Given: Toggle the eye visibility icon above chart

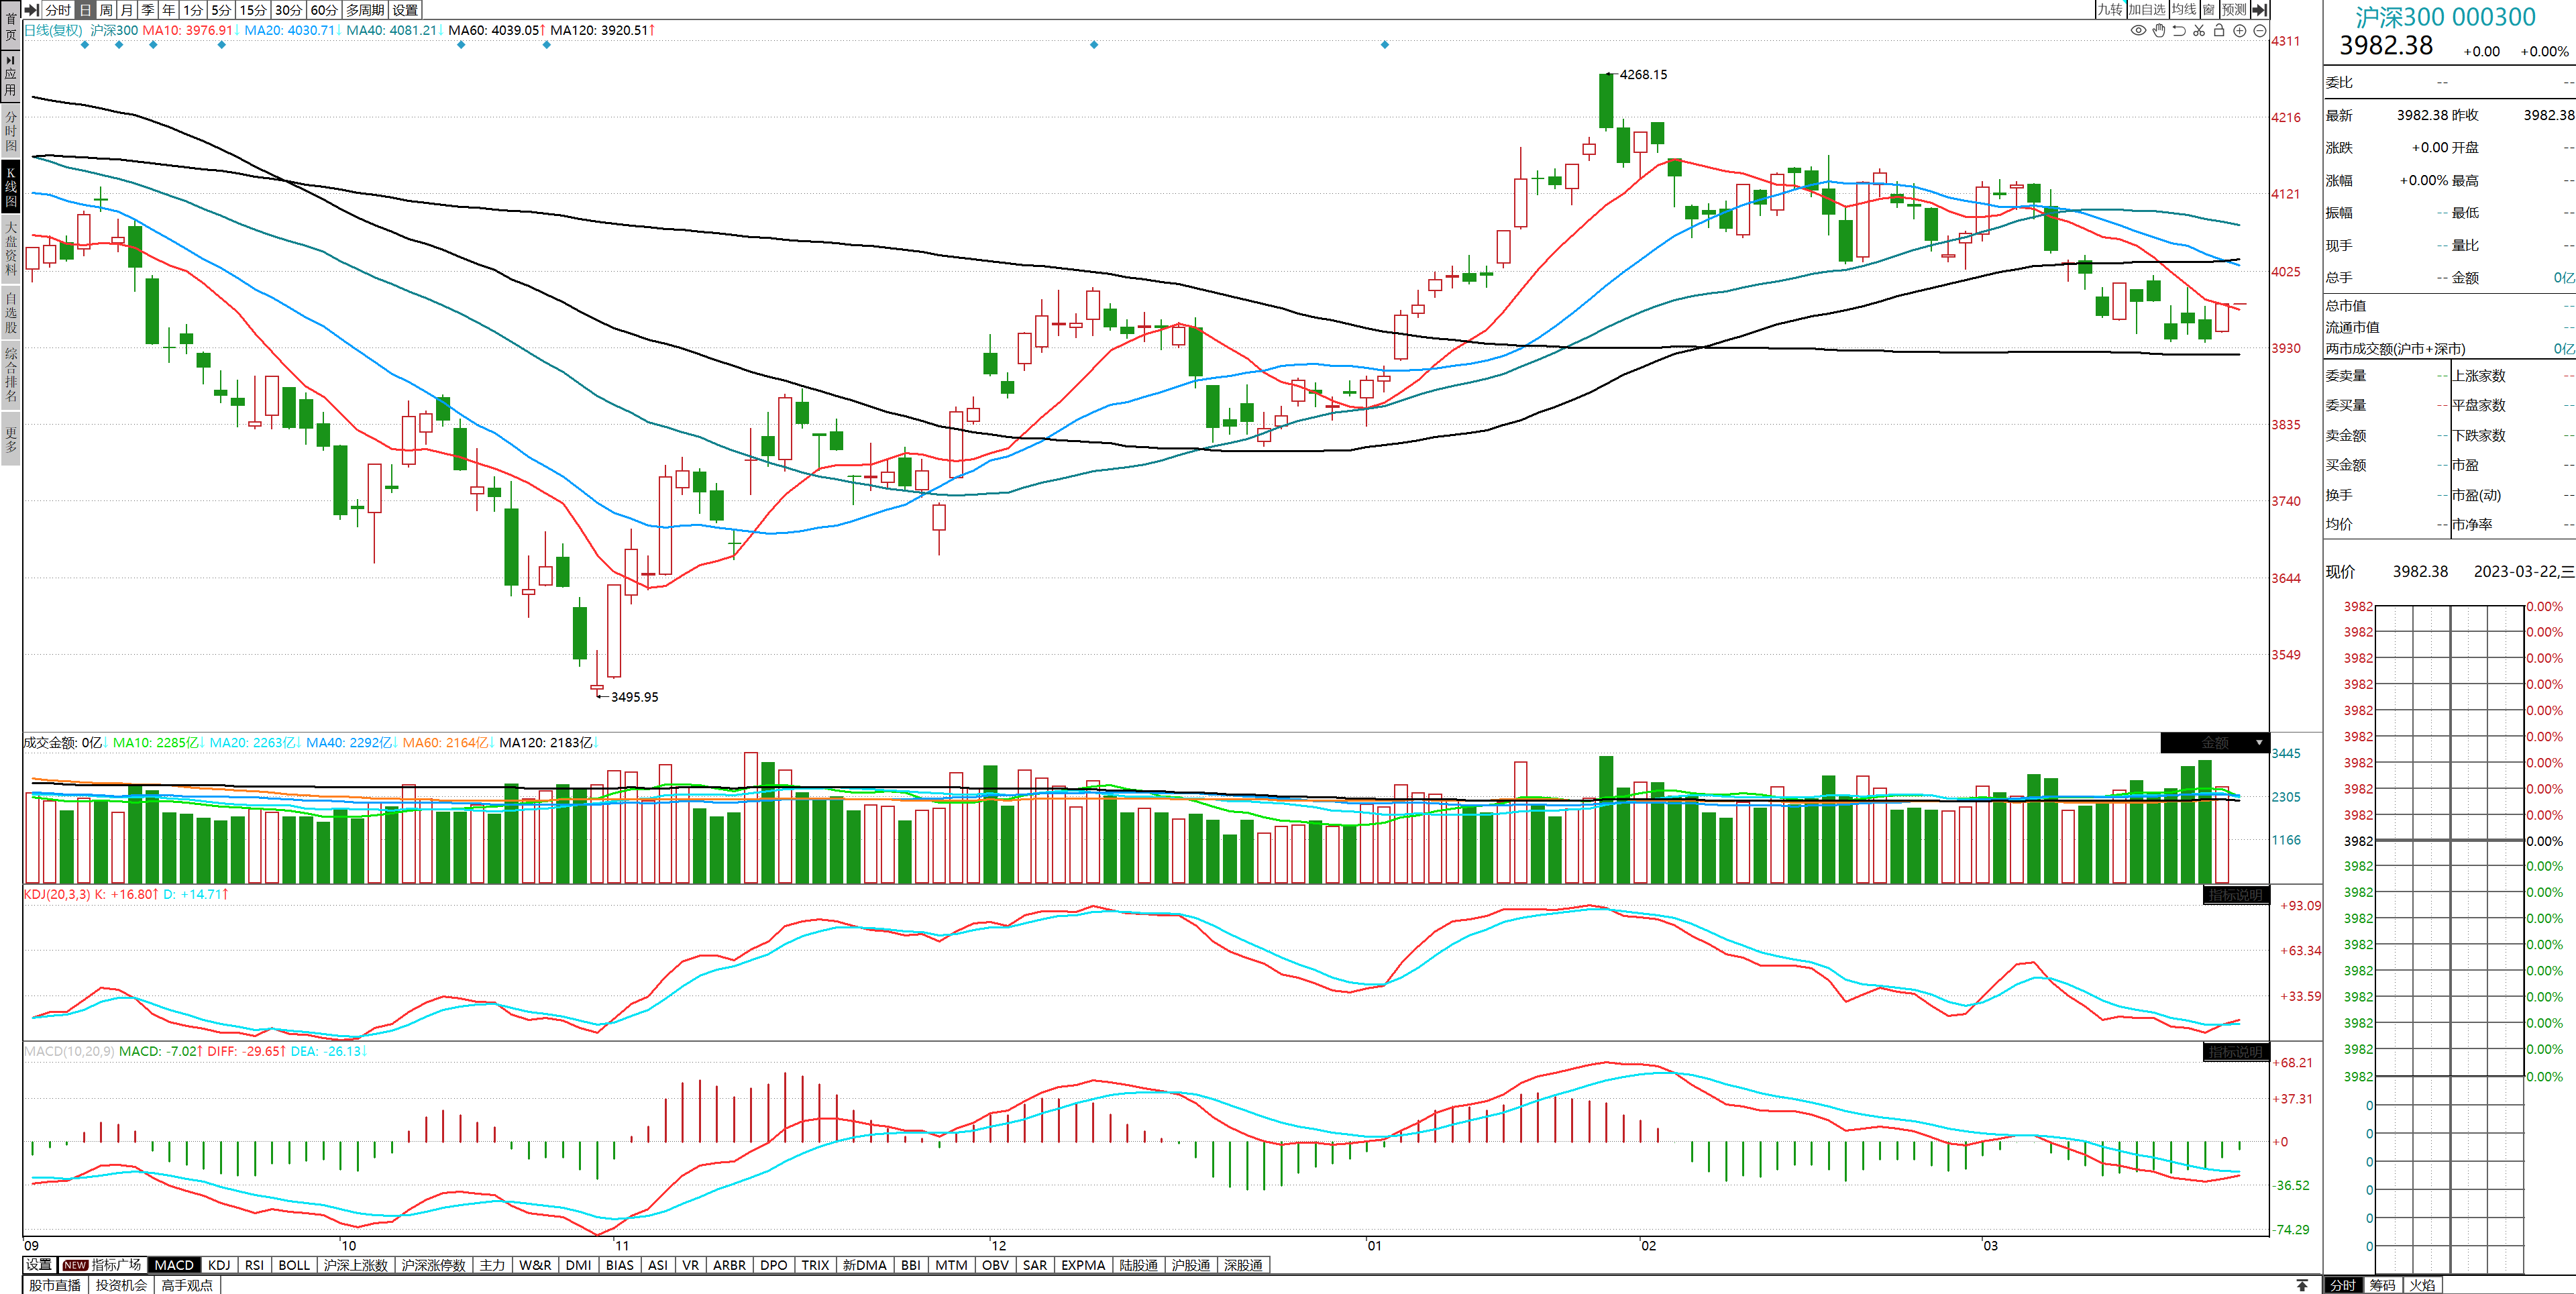Looking at the screenshot, I should pyautogui.click(x=2138, y=30).
